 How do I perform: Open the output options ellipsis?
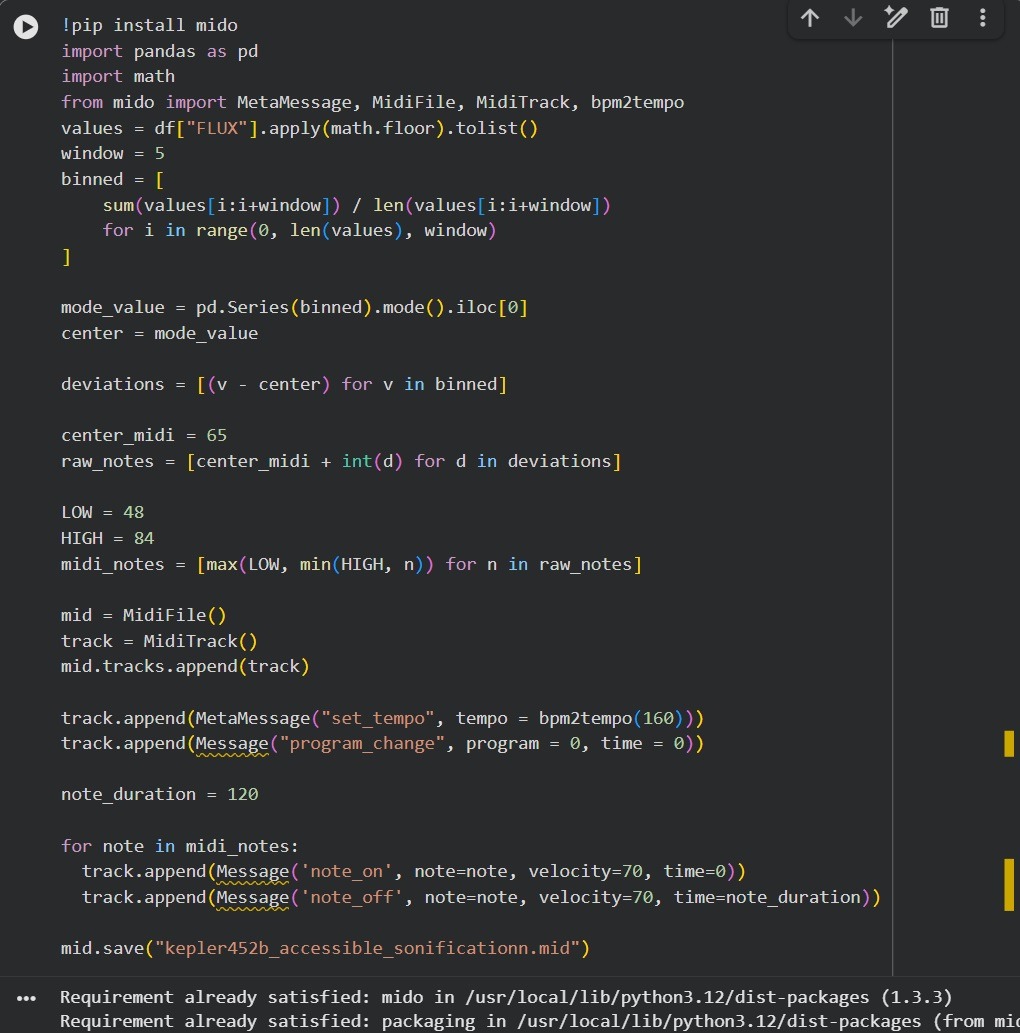pos(26,998)
